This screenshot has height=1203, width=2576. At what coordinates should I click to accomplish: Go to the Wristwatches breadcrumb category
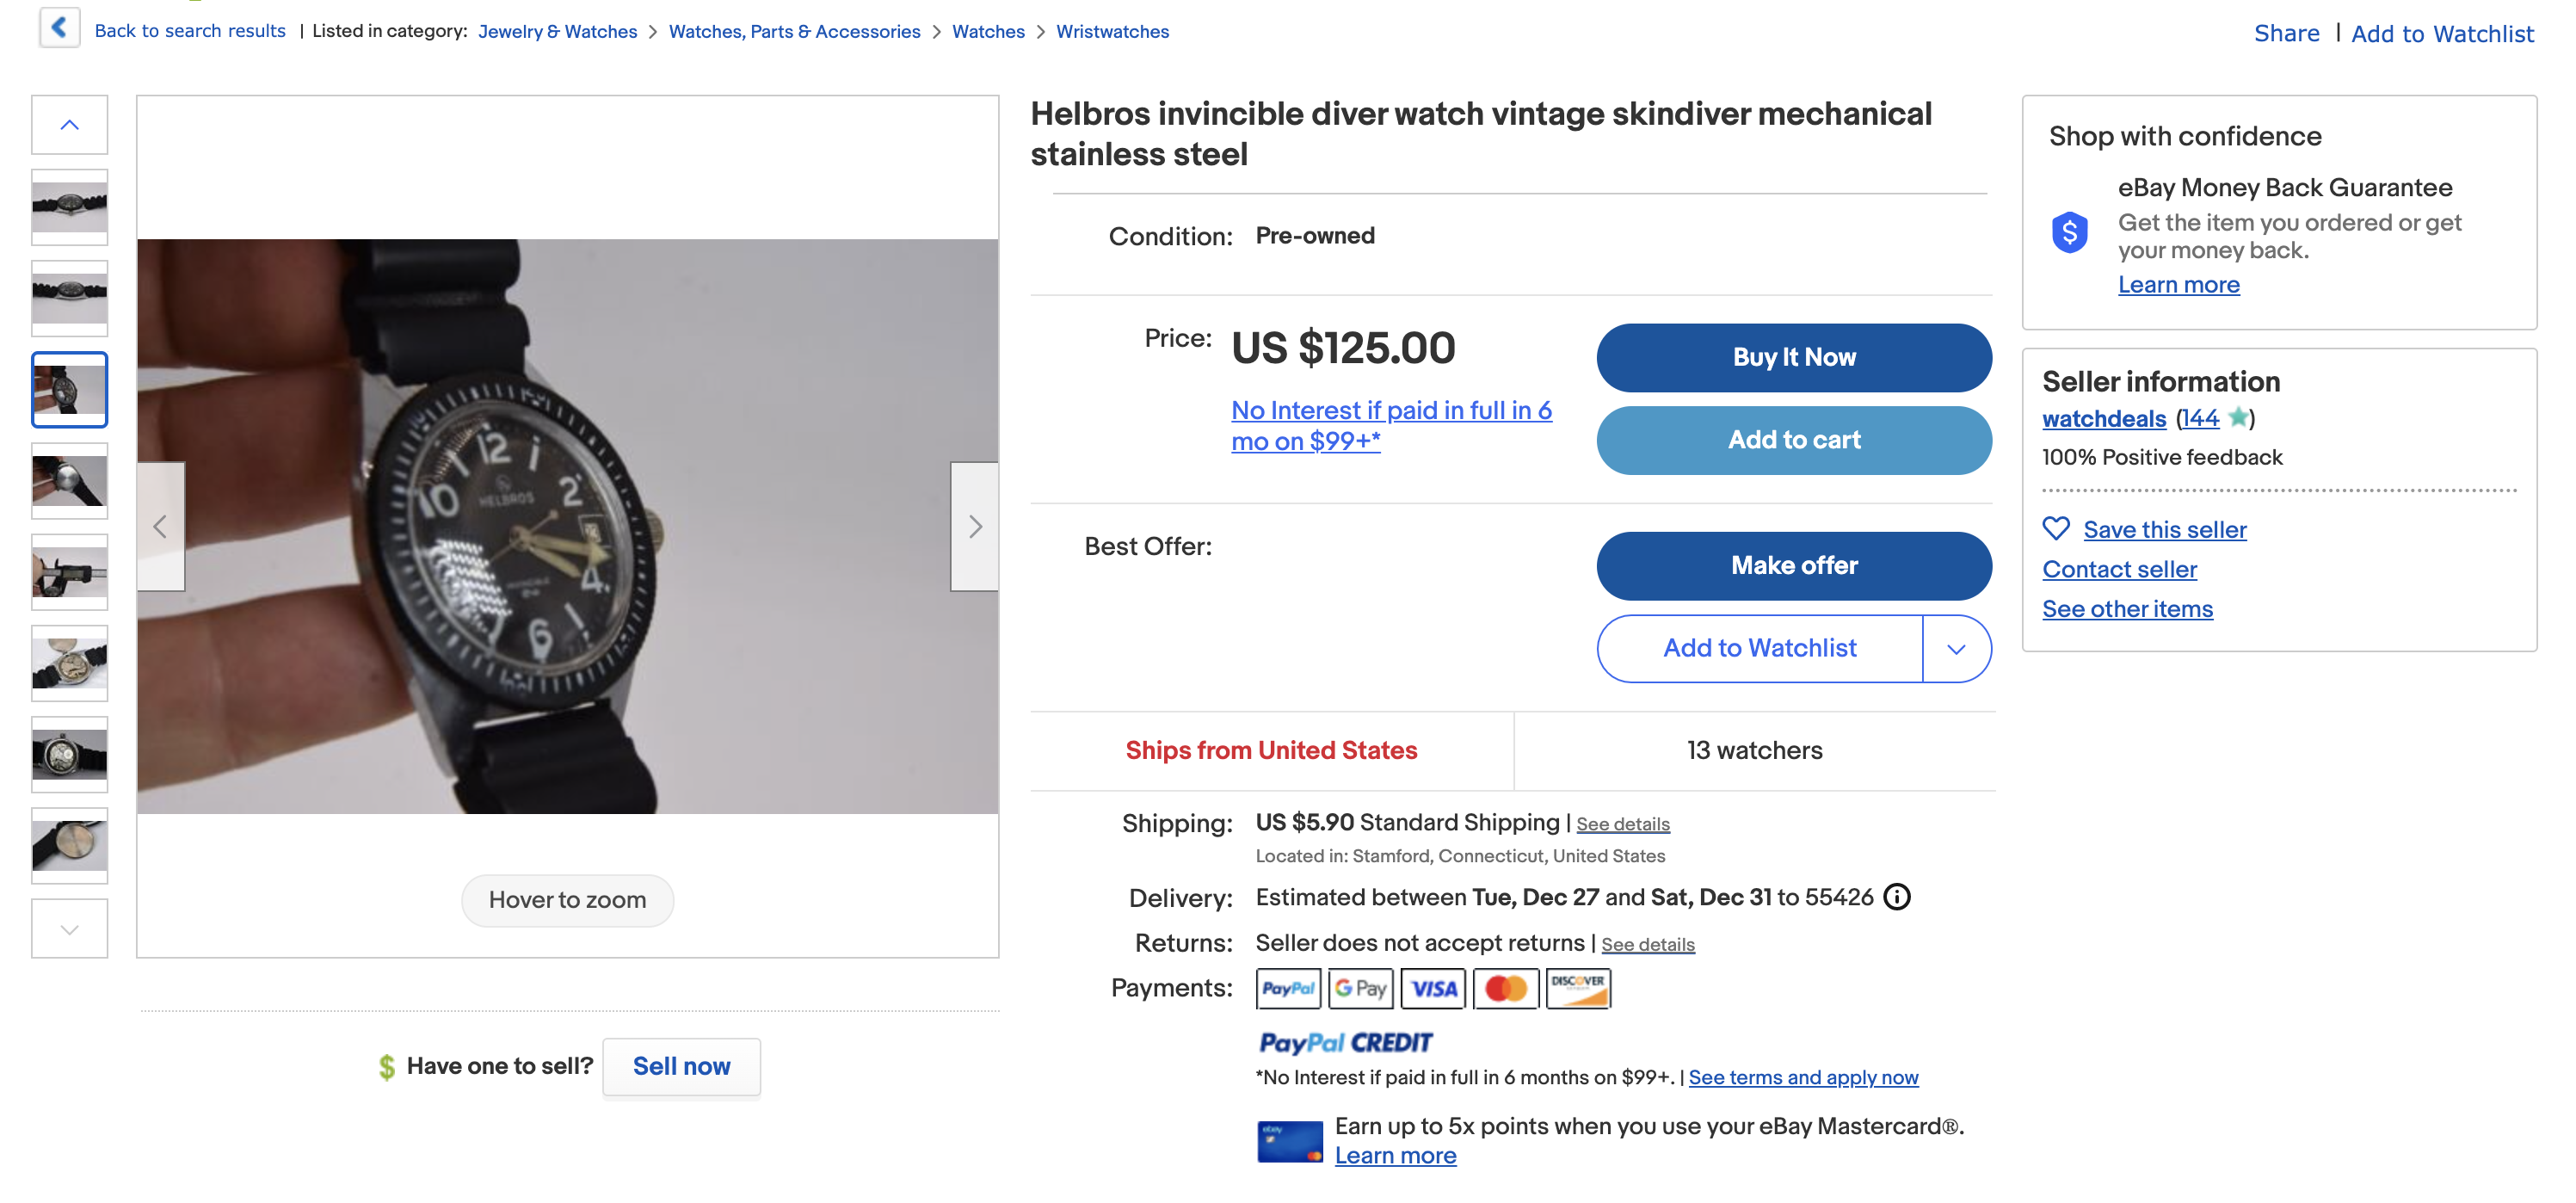(x=1112, y=31)
